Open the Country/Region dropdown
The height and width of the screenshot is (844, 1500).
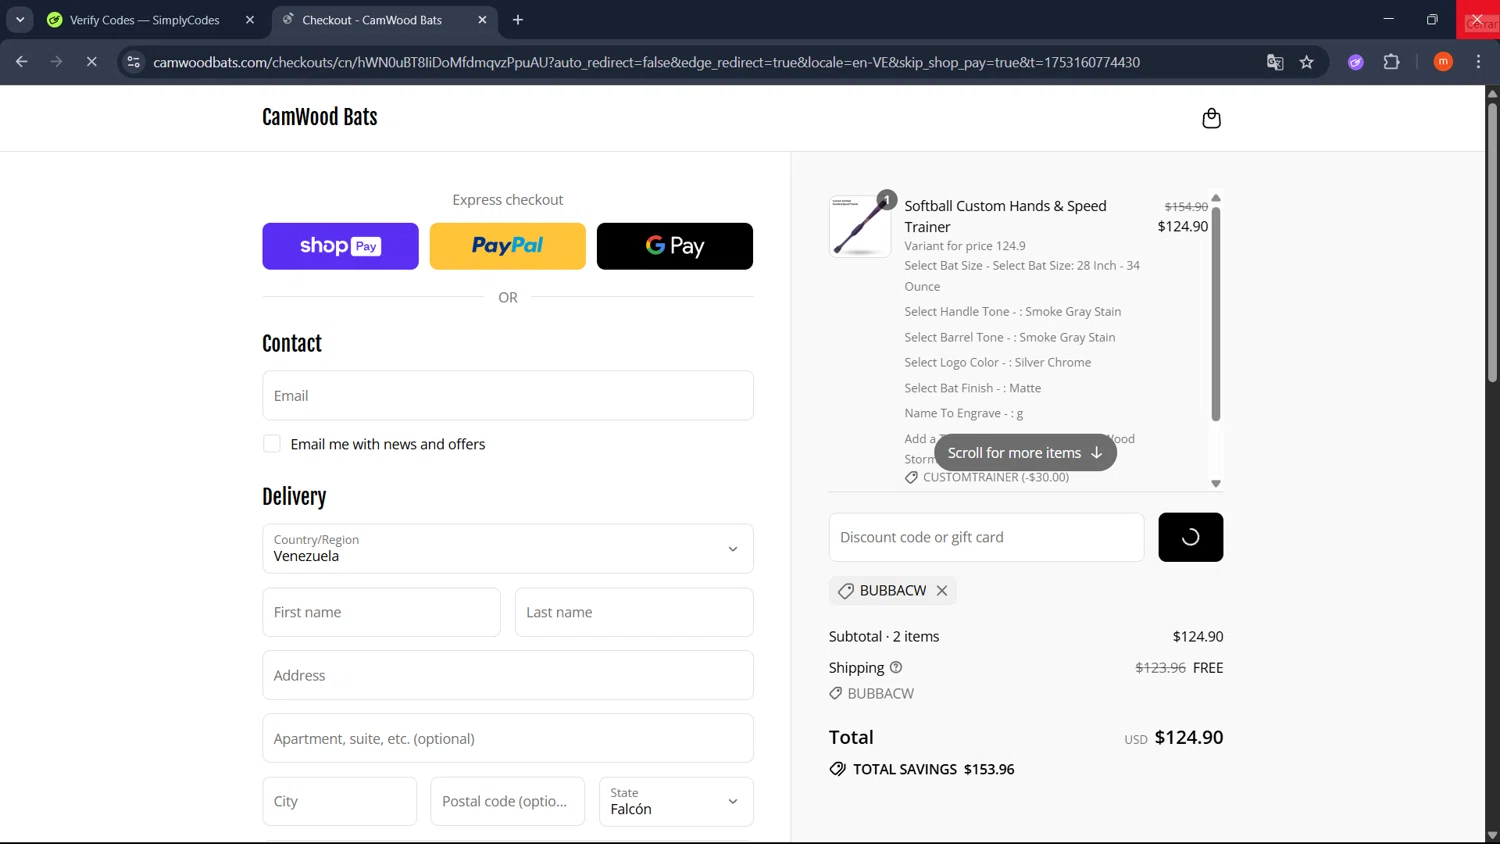point(507,548)
